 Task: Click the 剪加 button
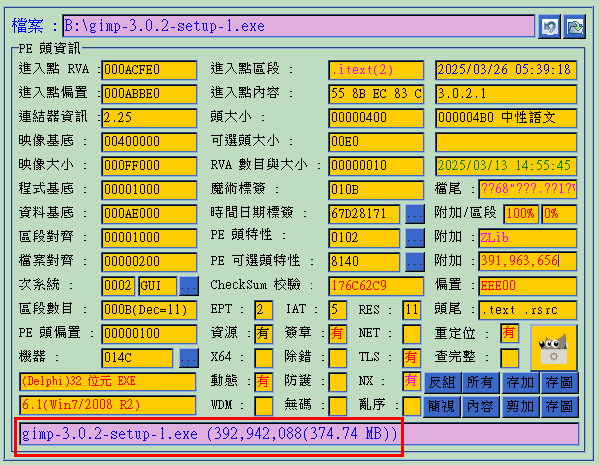(x=520, y=407)
